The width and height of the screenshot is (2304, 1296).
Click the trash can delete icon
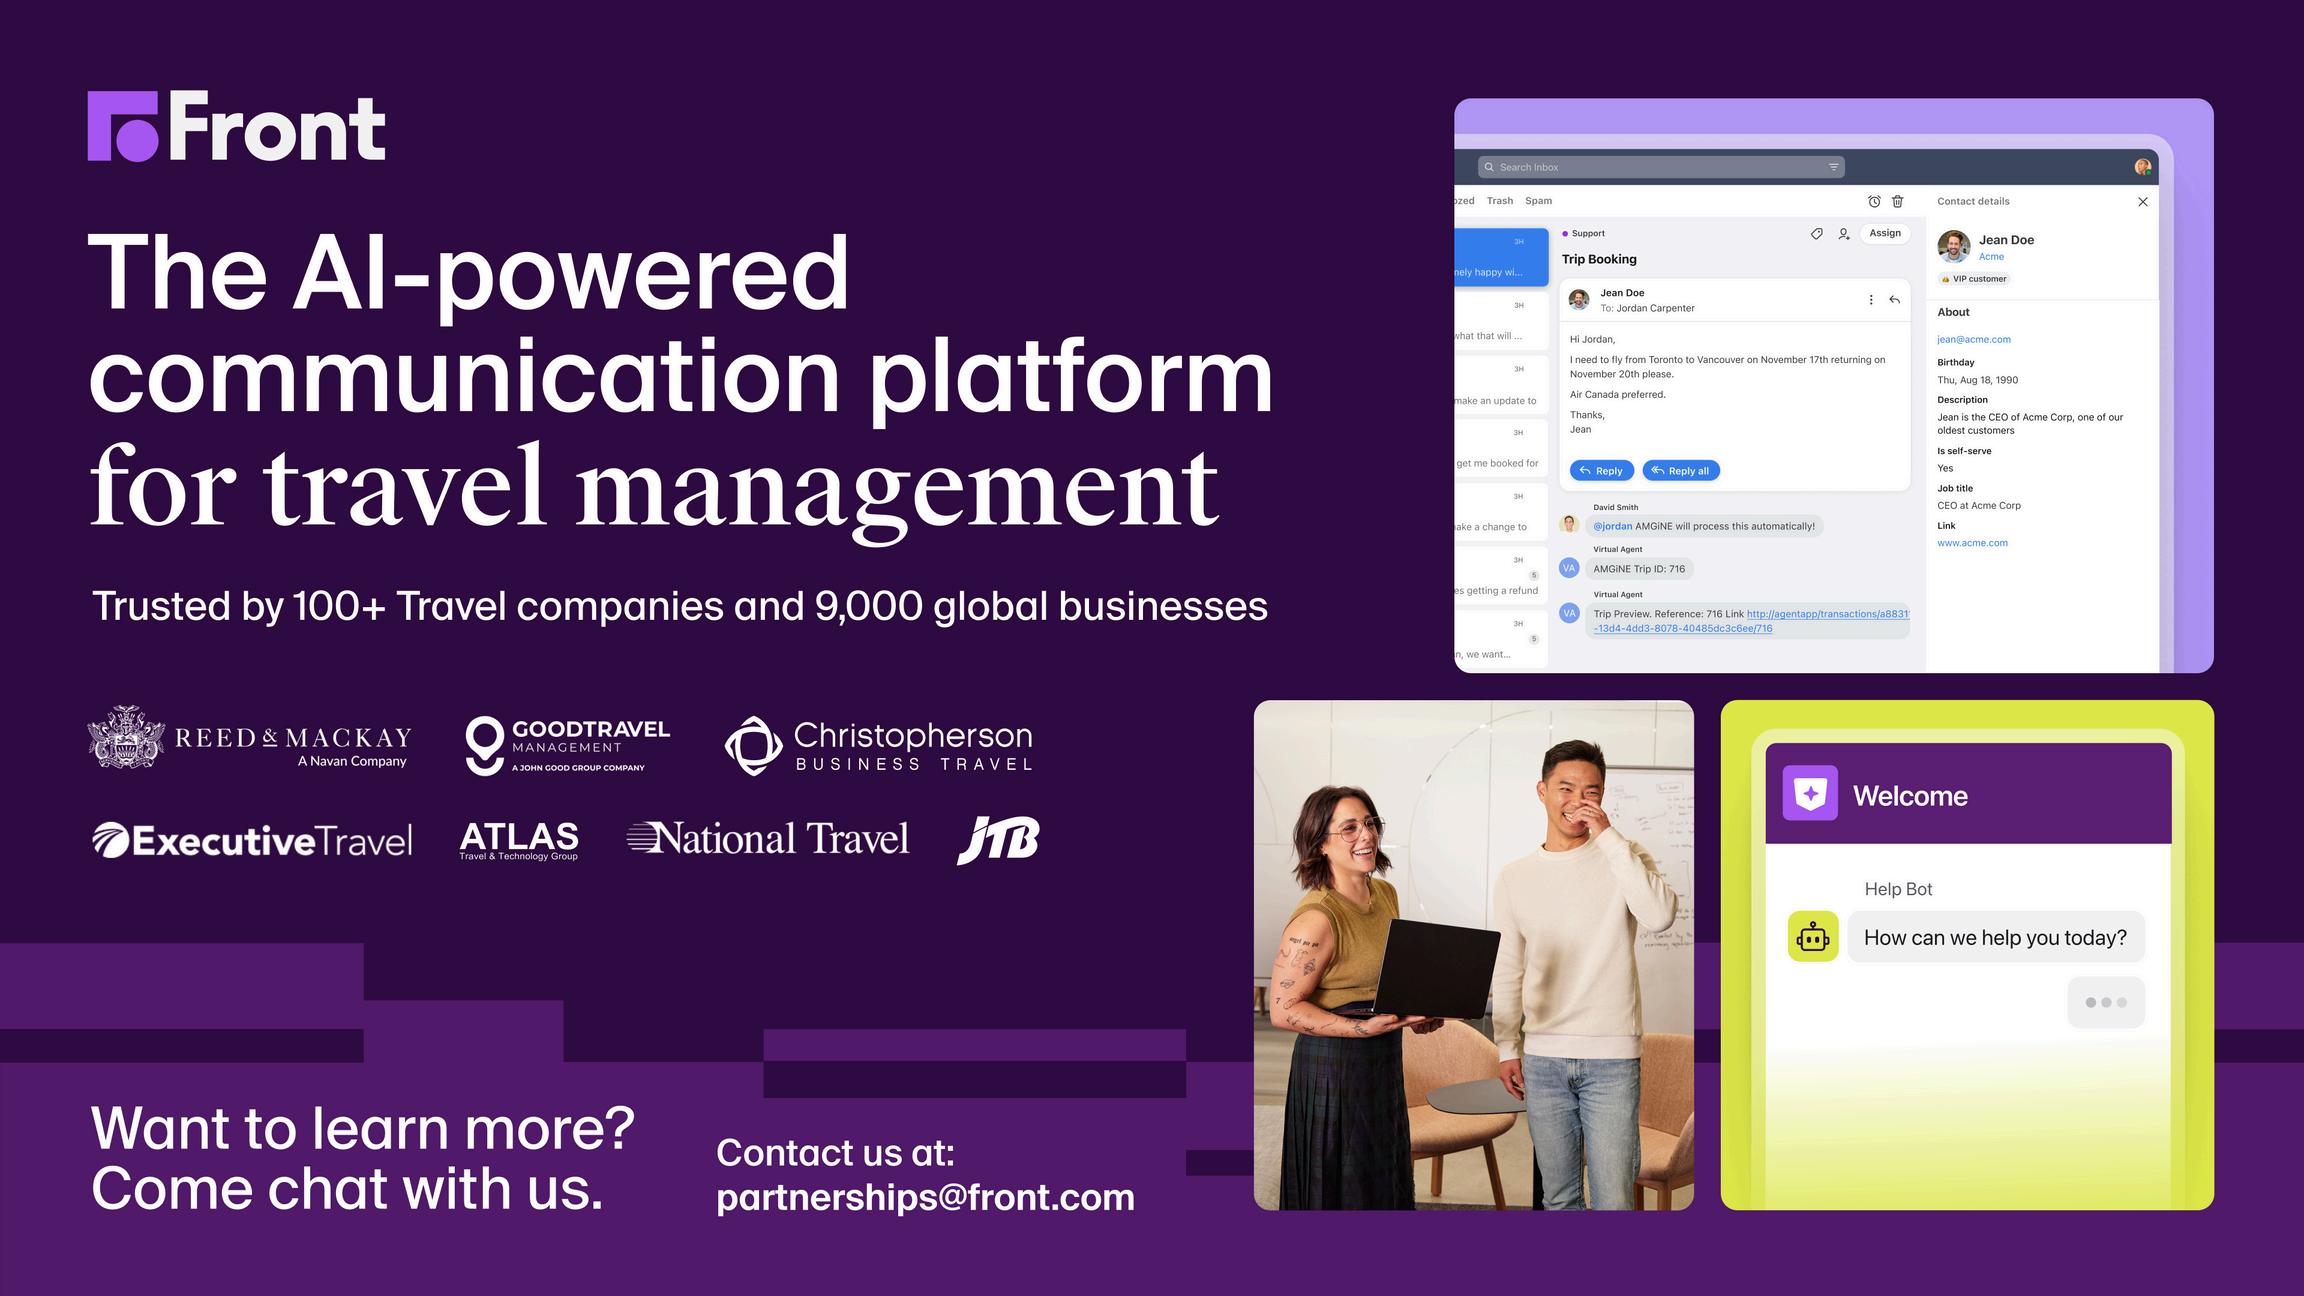[x=1897, y=201]
